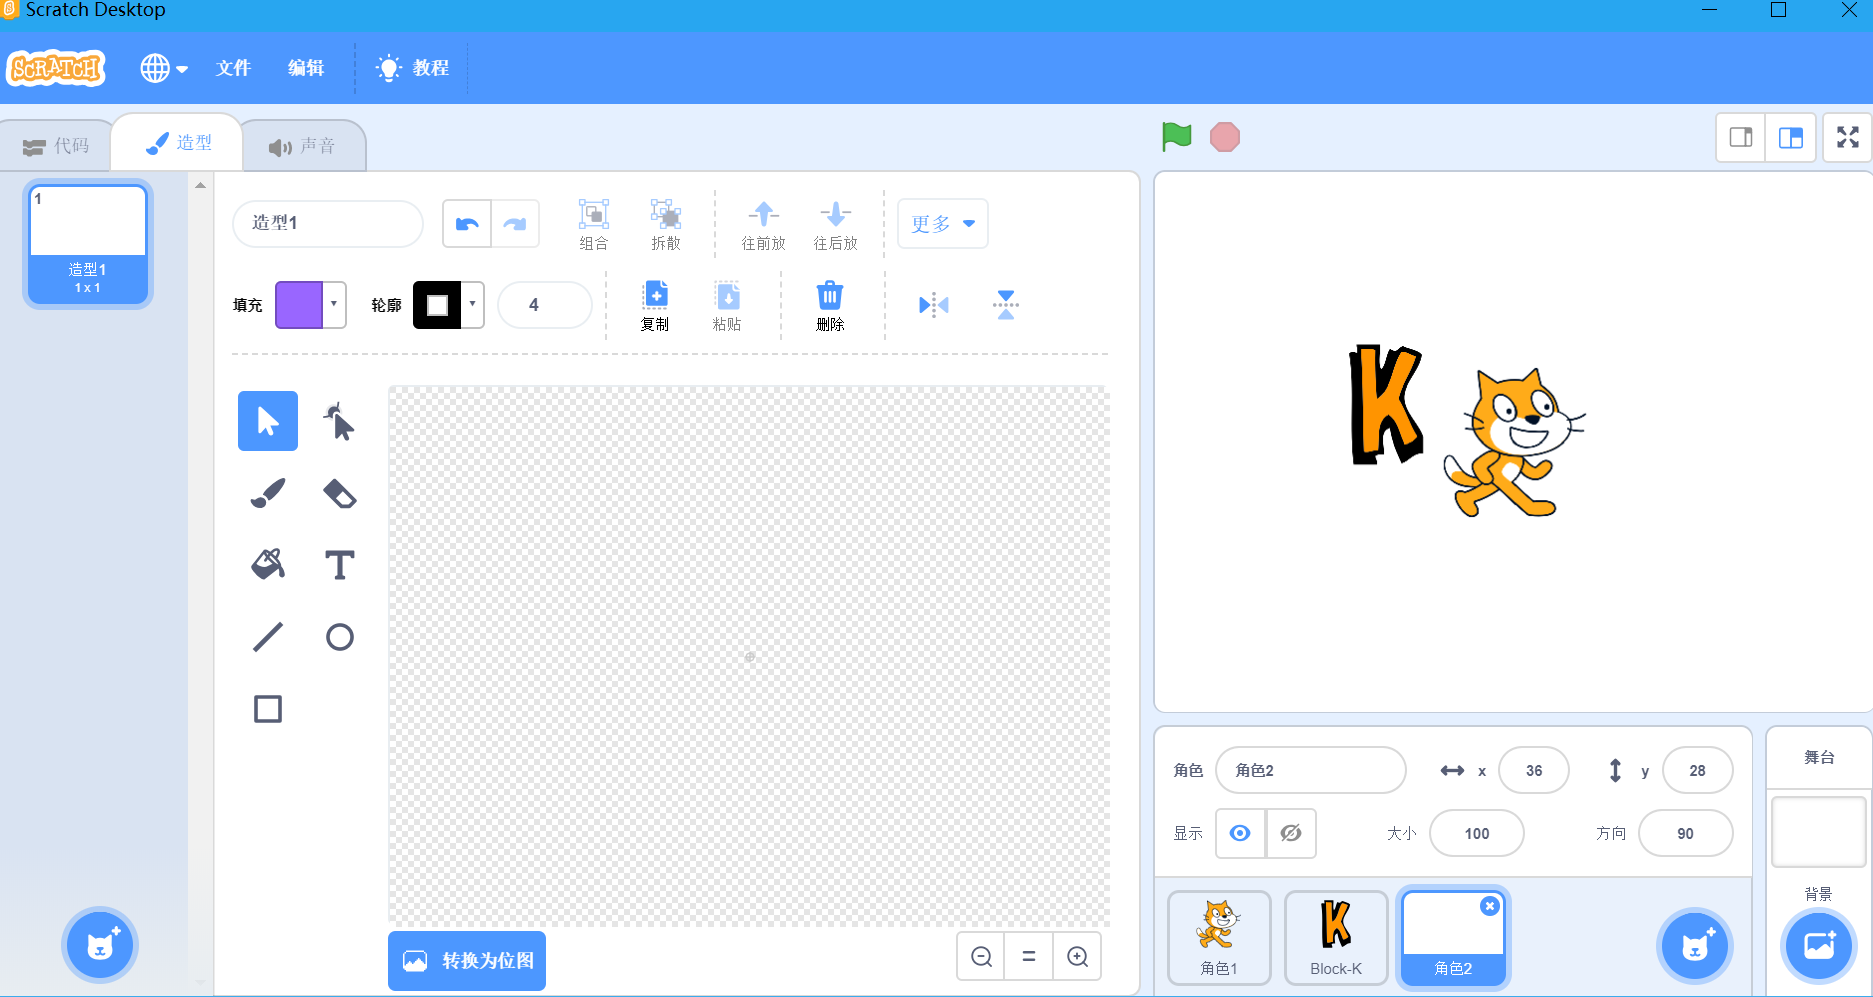This screenshot has width=1873, height=997.
Task: Zoom out of the paint canvas
Action: point(982,957)
